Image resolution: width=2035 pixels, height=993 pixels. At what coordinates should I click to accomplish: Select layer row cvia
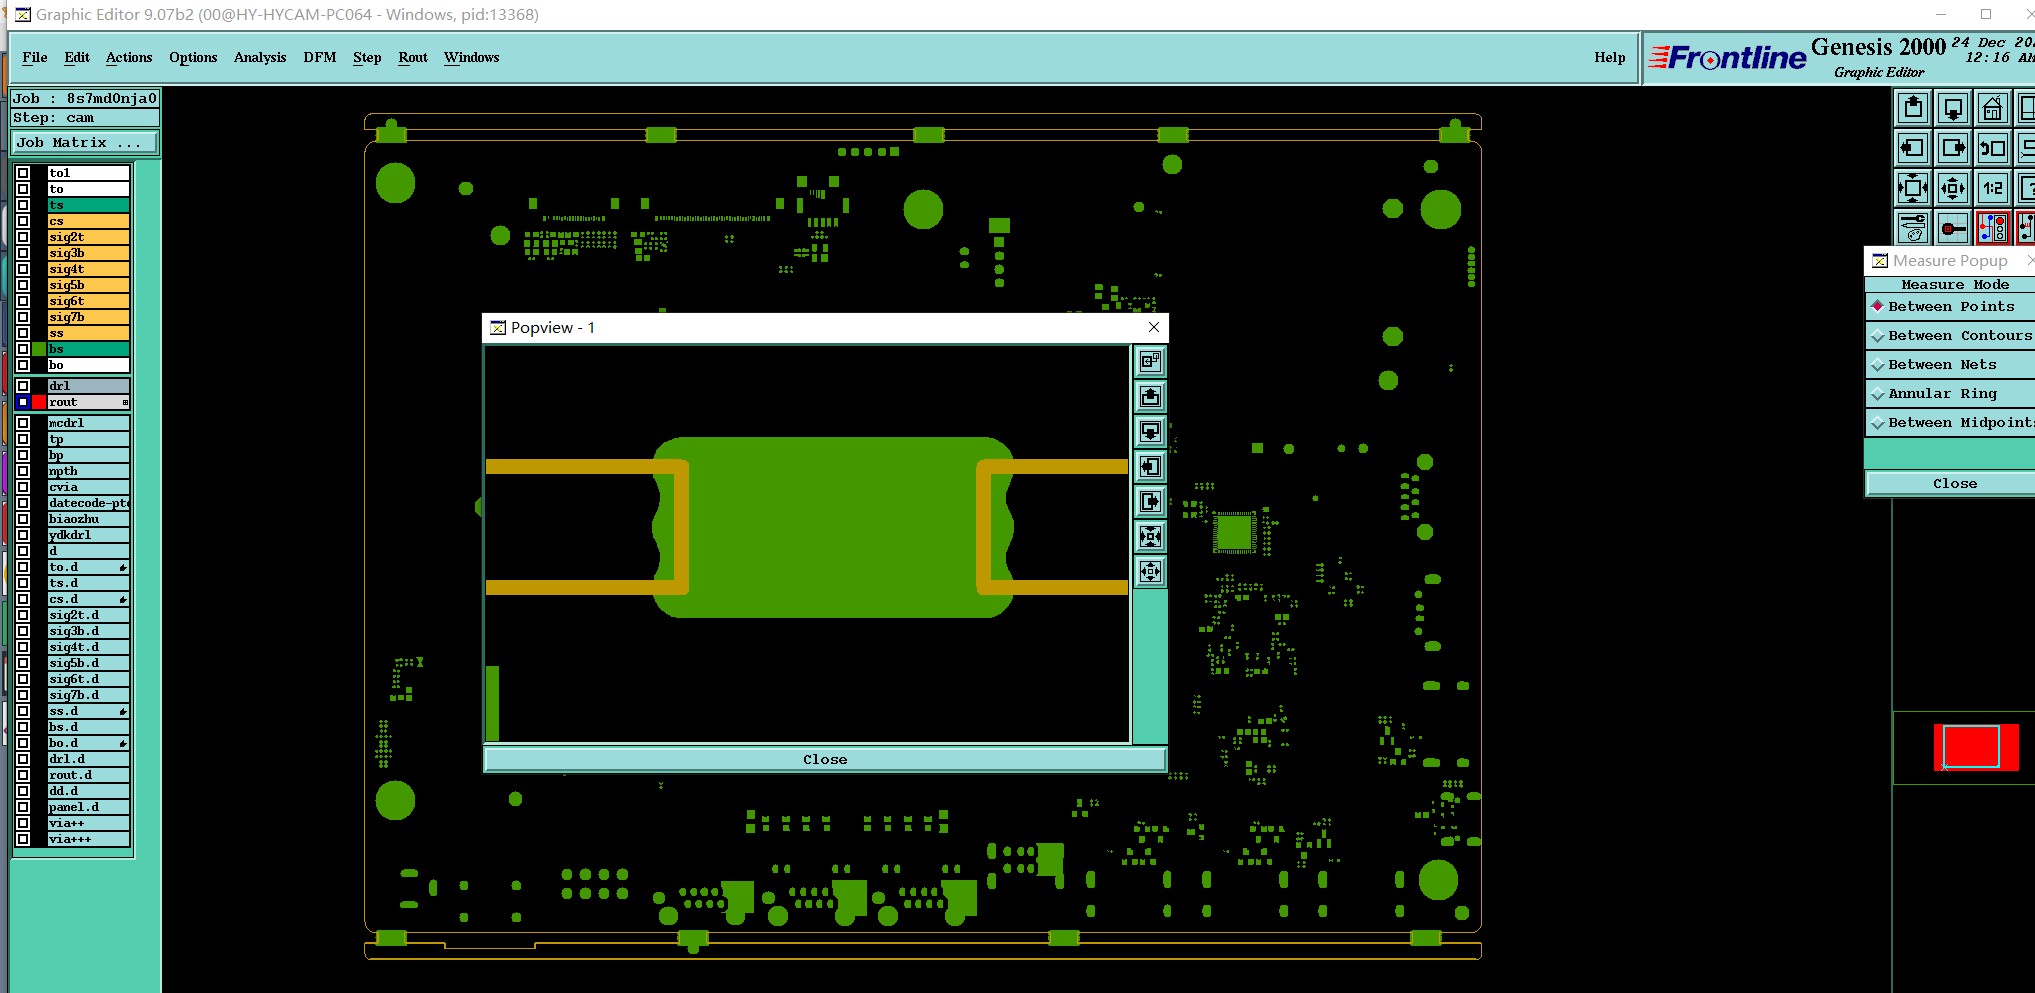click(89, 487)
